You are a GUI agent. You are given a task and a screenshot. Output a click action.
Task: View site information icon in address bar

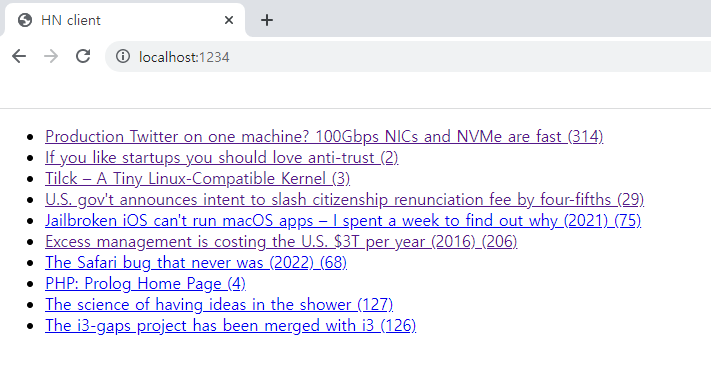coord(123,56)
